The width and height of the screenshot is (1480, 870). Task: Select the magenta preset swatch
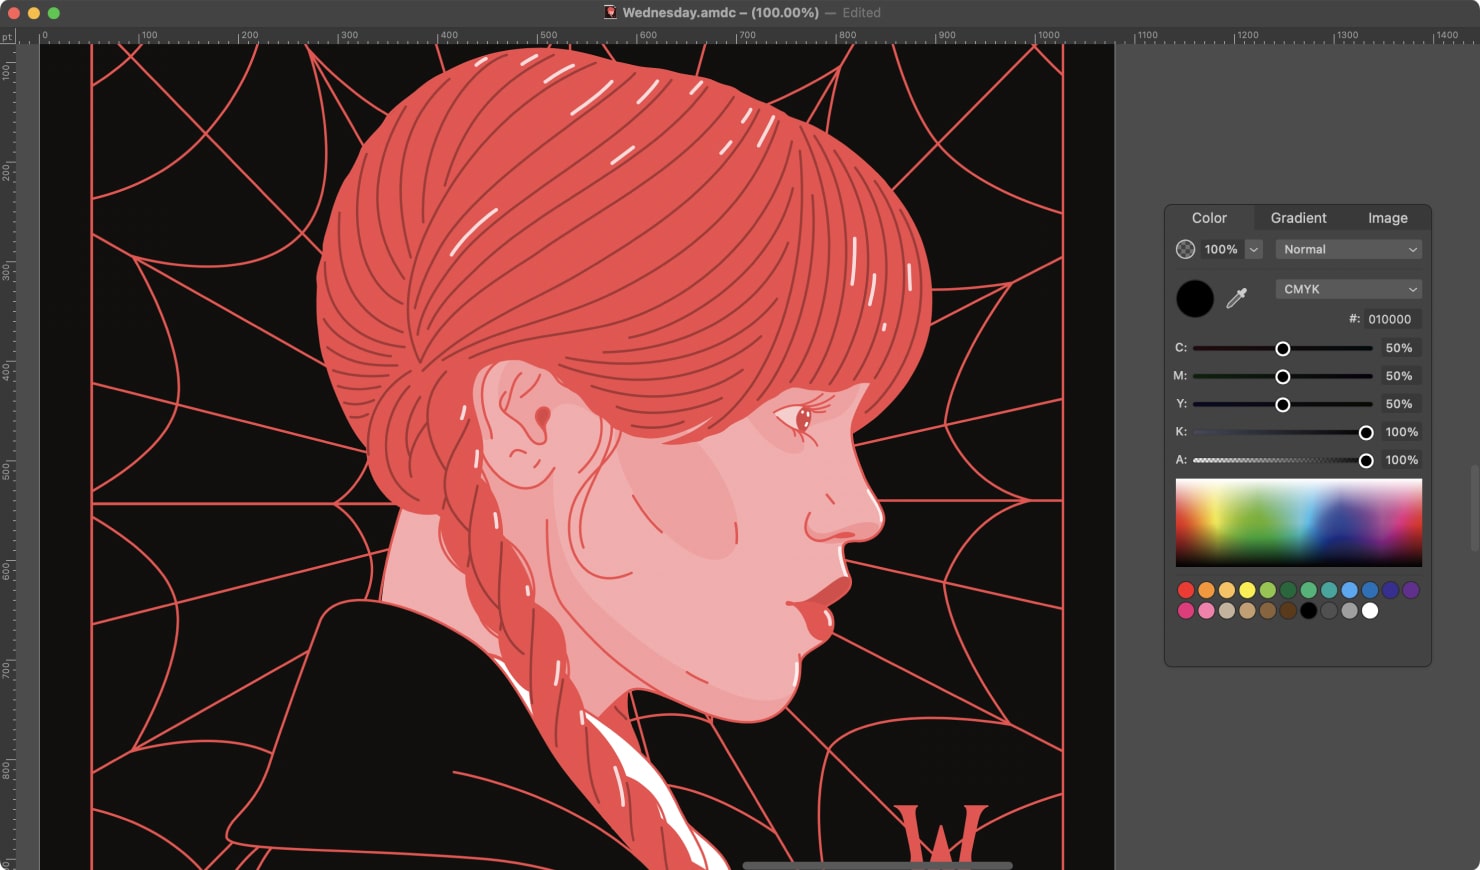click(1186, 610)
